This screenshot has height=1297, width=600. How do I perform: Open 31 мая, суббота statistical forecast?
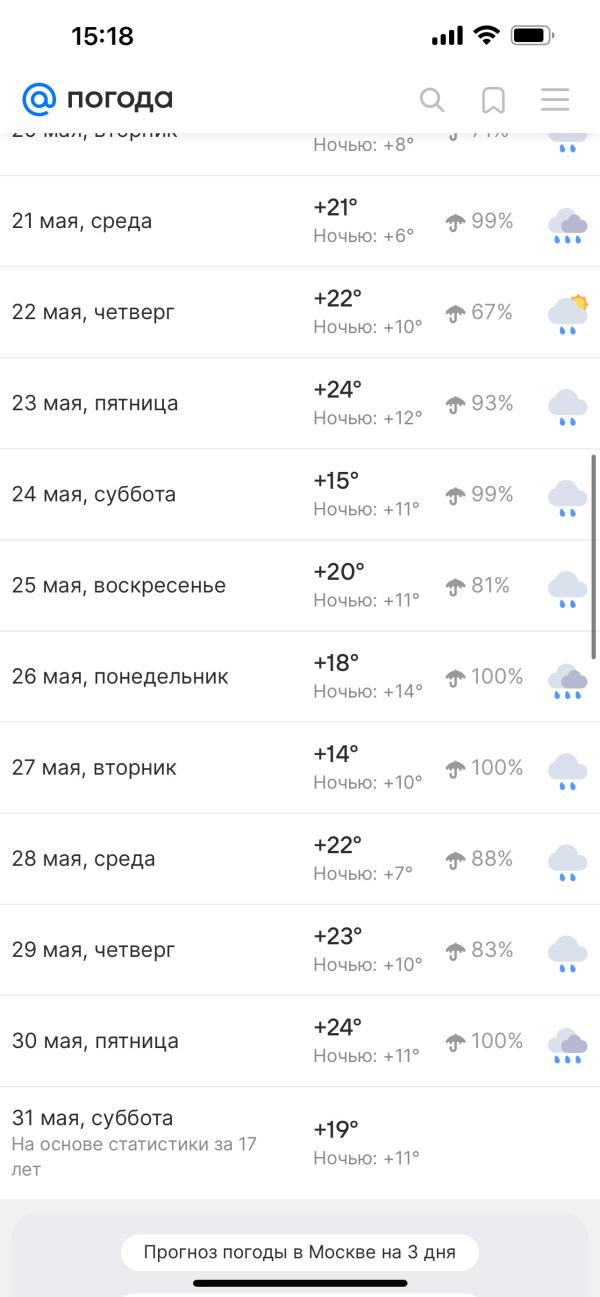[x=93, y=1118]
